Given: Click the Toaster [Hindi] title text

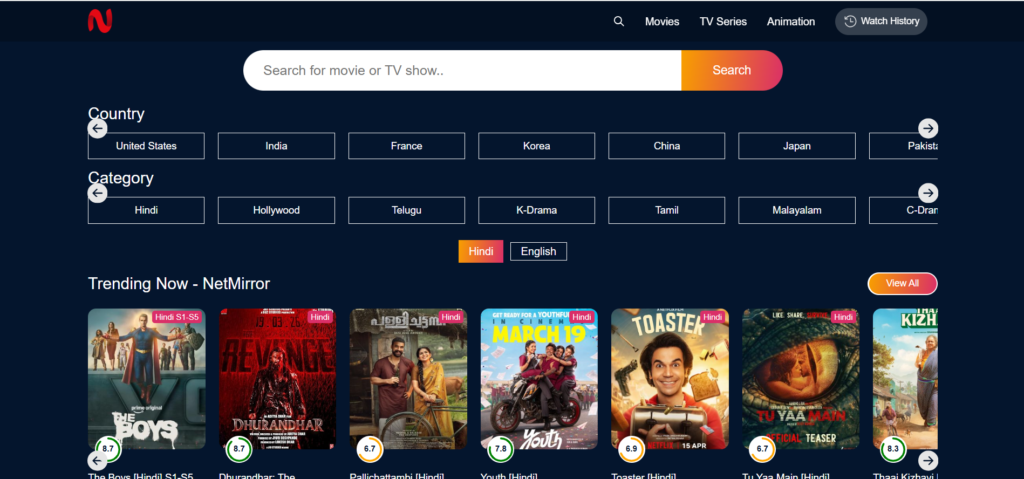Looking at the screenshot, I should pyautogui.click(x=643, y=476).
